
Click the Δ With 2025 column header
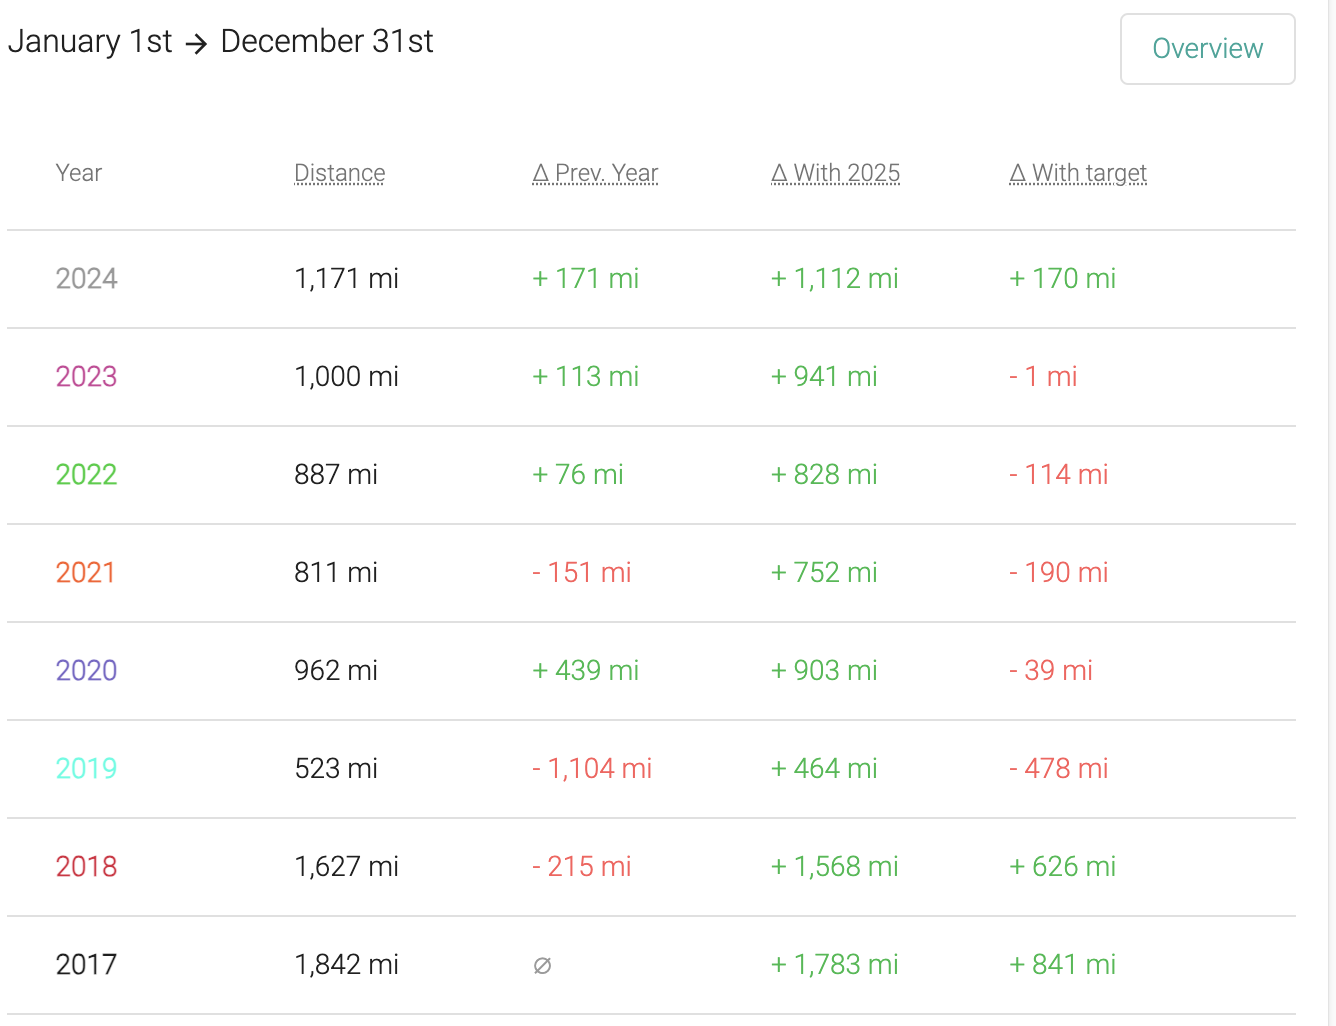click(835, 173)
